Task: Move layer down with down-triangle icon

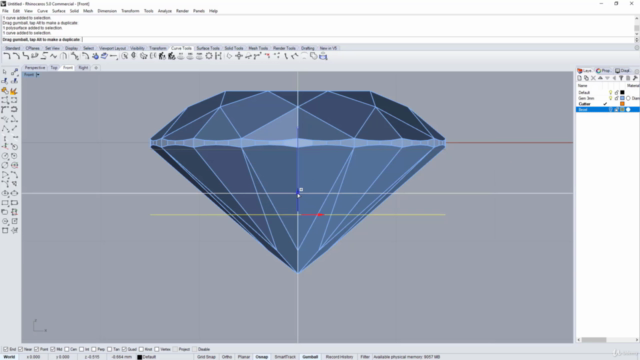Action: click(x=607, y=78)
